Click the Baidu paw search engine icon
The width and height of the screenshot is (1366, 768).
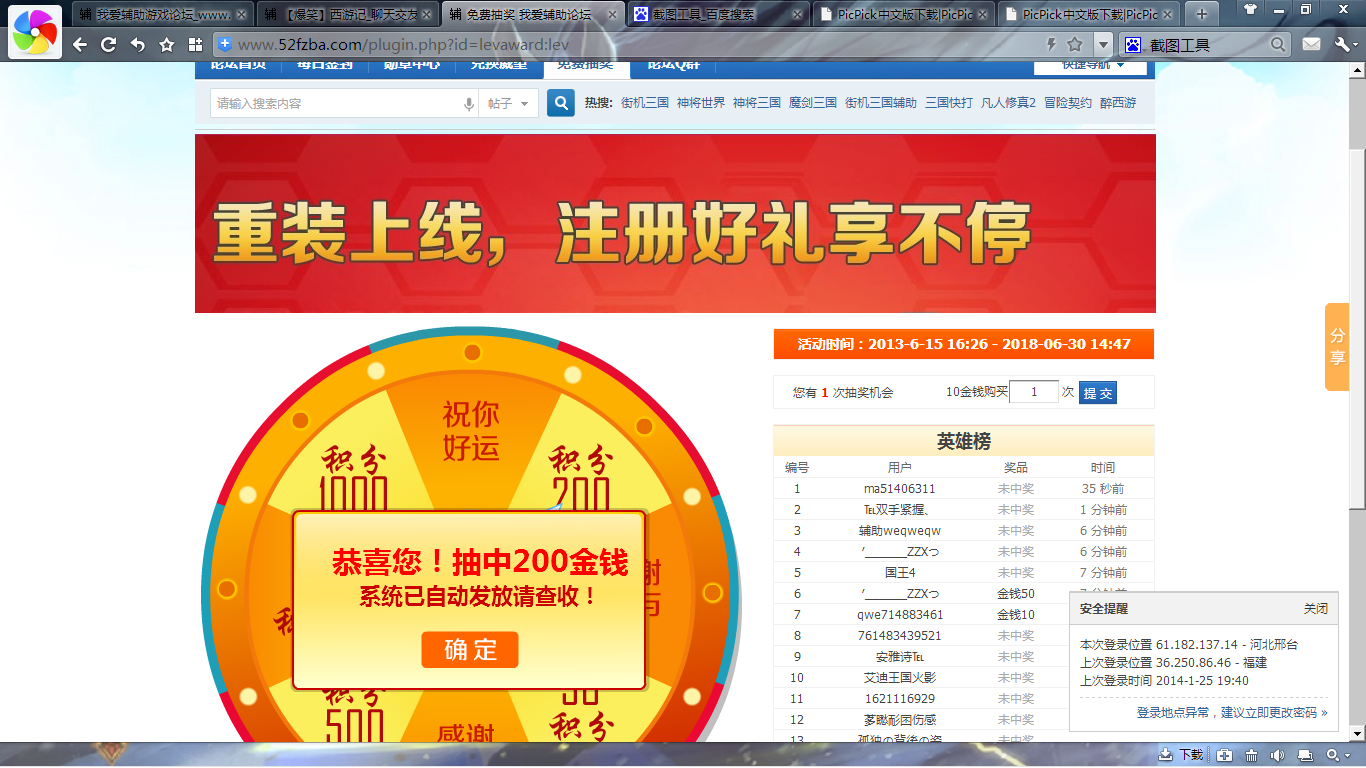[1133, 45]
